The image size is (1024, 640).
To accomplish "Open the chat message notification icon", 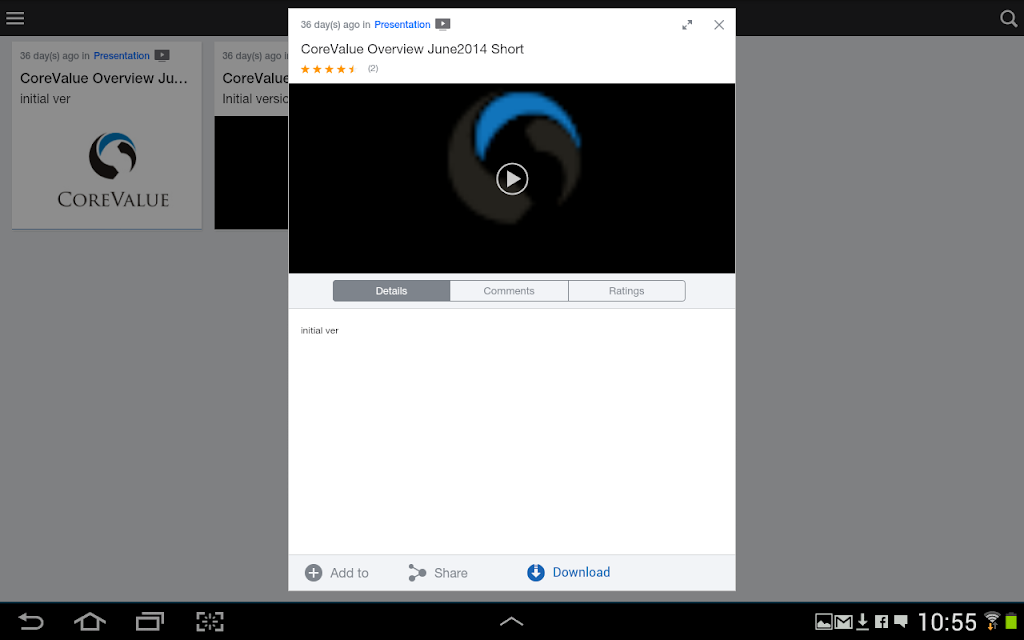I will pyautogui.click(x=901, y=621).
